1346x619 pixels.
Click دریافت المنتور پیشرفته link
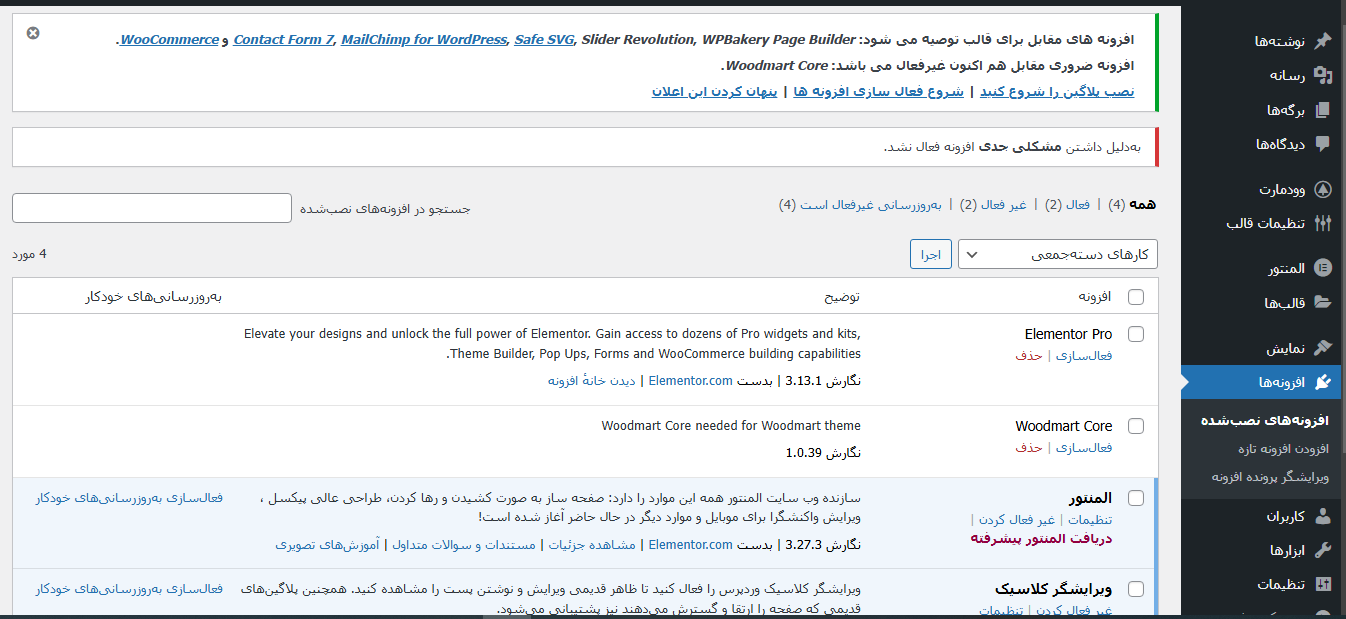click(x=1041, y=538)
